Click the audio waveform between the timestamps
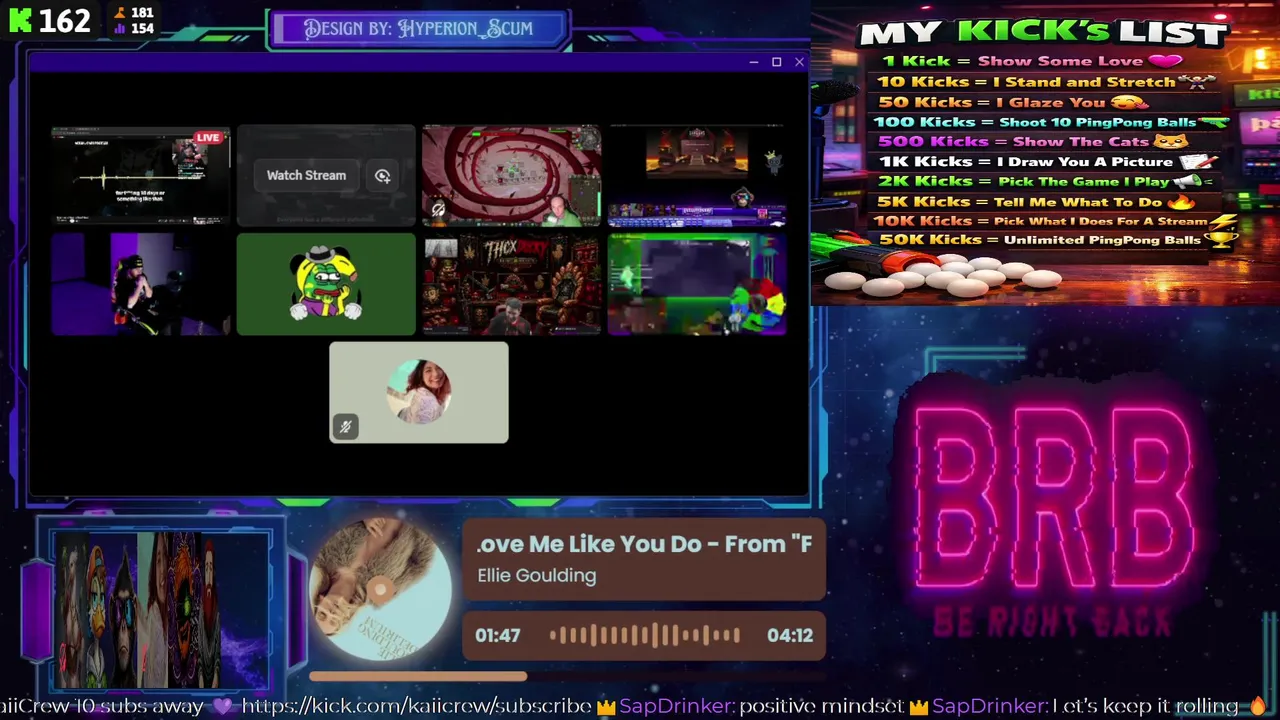 (x=645, y=635)
